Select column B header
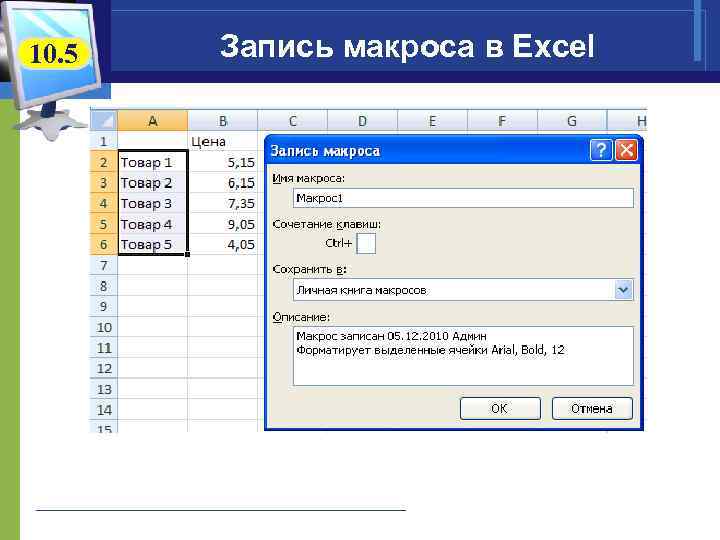The image size is (720, 540). 223,121
